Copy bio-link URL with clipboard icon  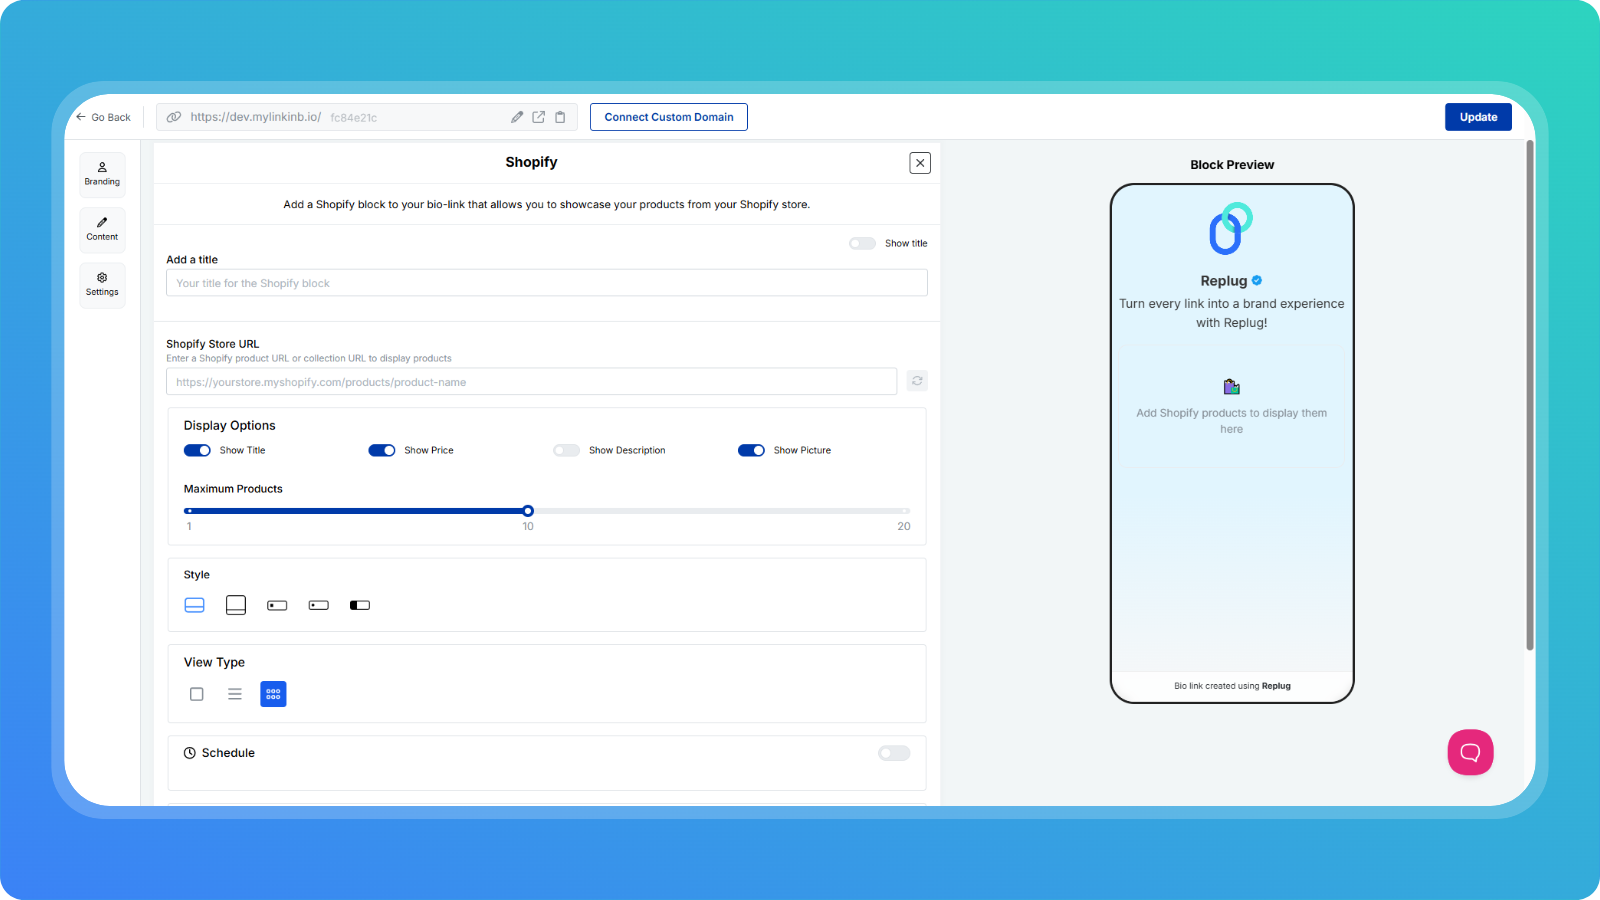point(560,117)
